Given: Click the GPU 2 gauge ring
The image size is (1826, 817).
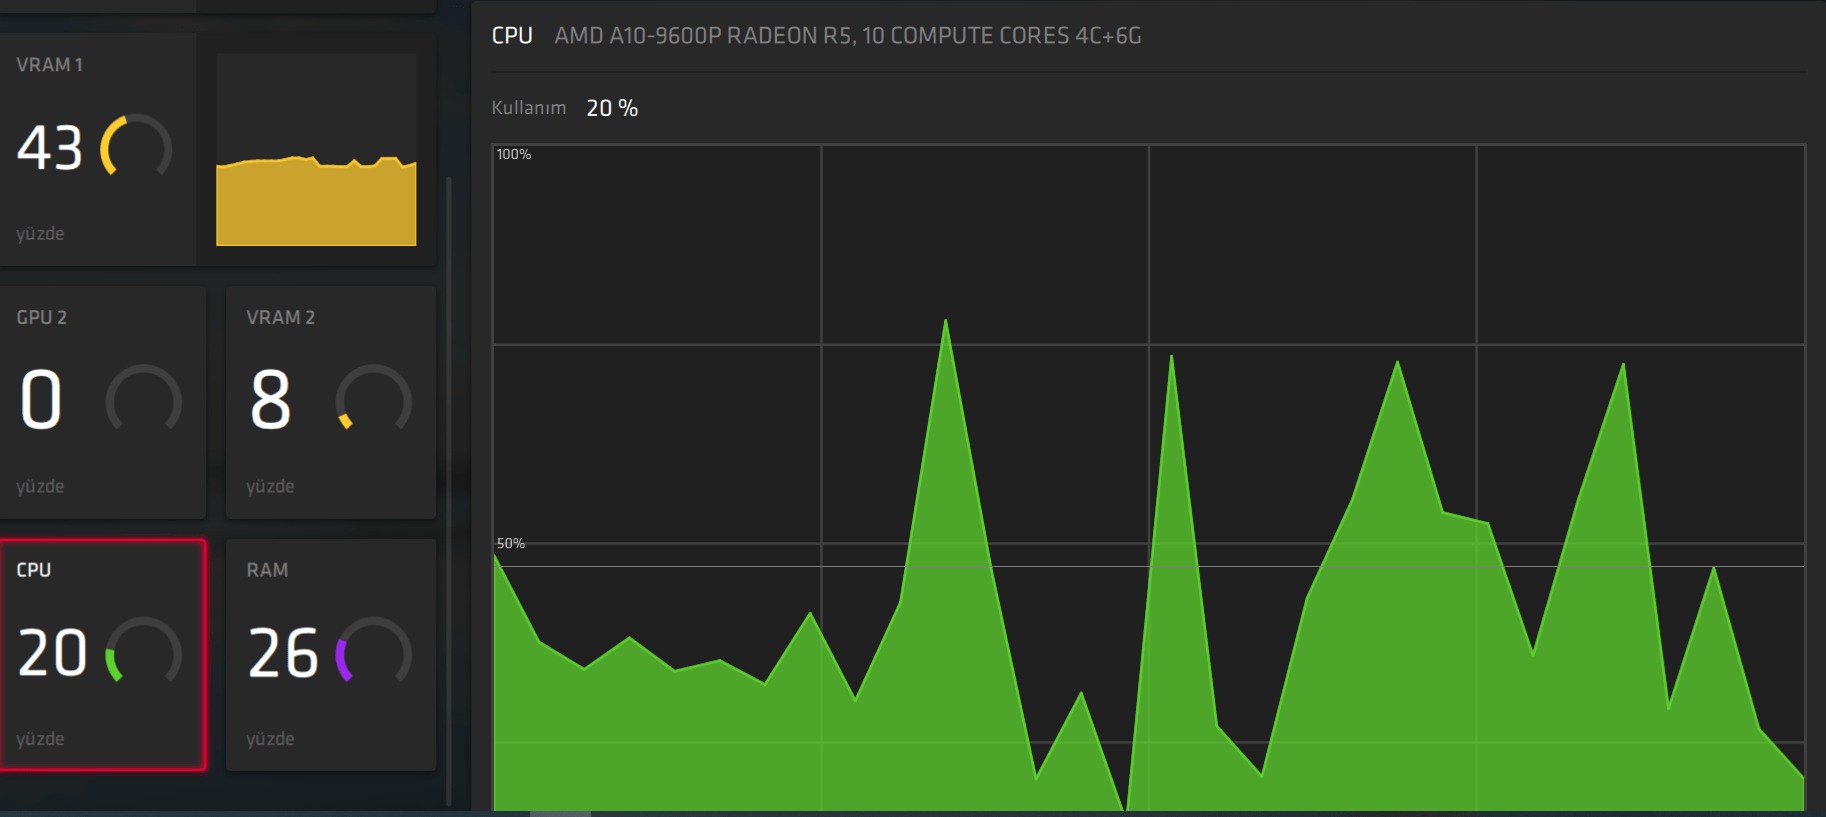Looking at the screenshot, I should tap(144, 399).
